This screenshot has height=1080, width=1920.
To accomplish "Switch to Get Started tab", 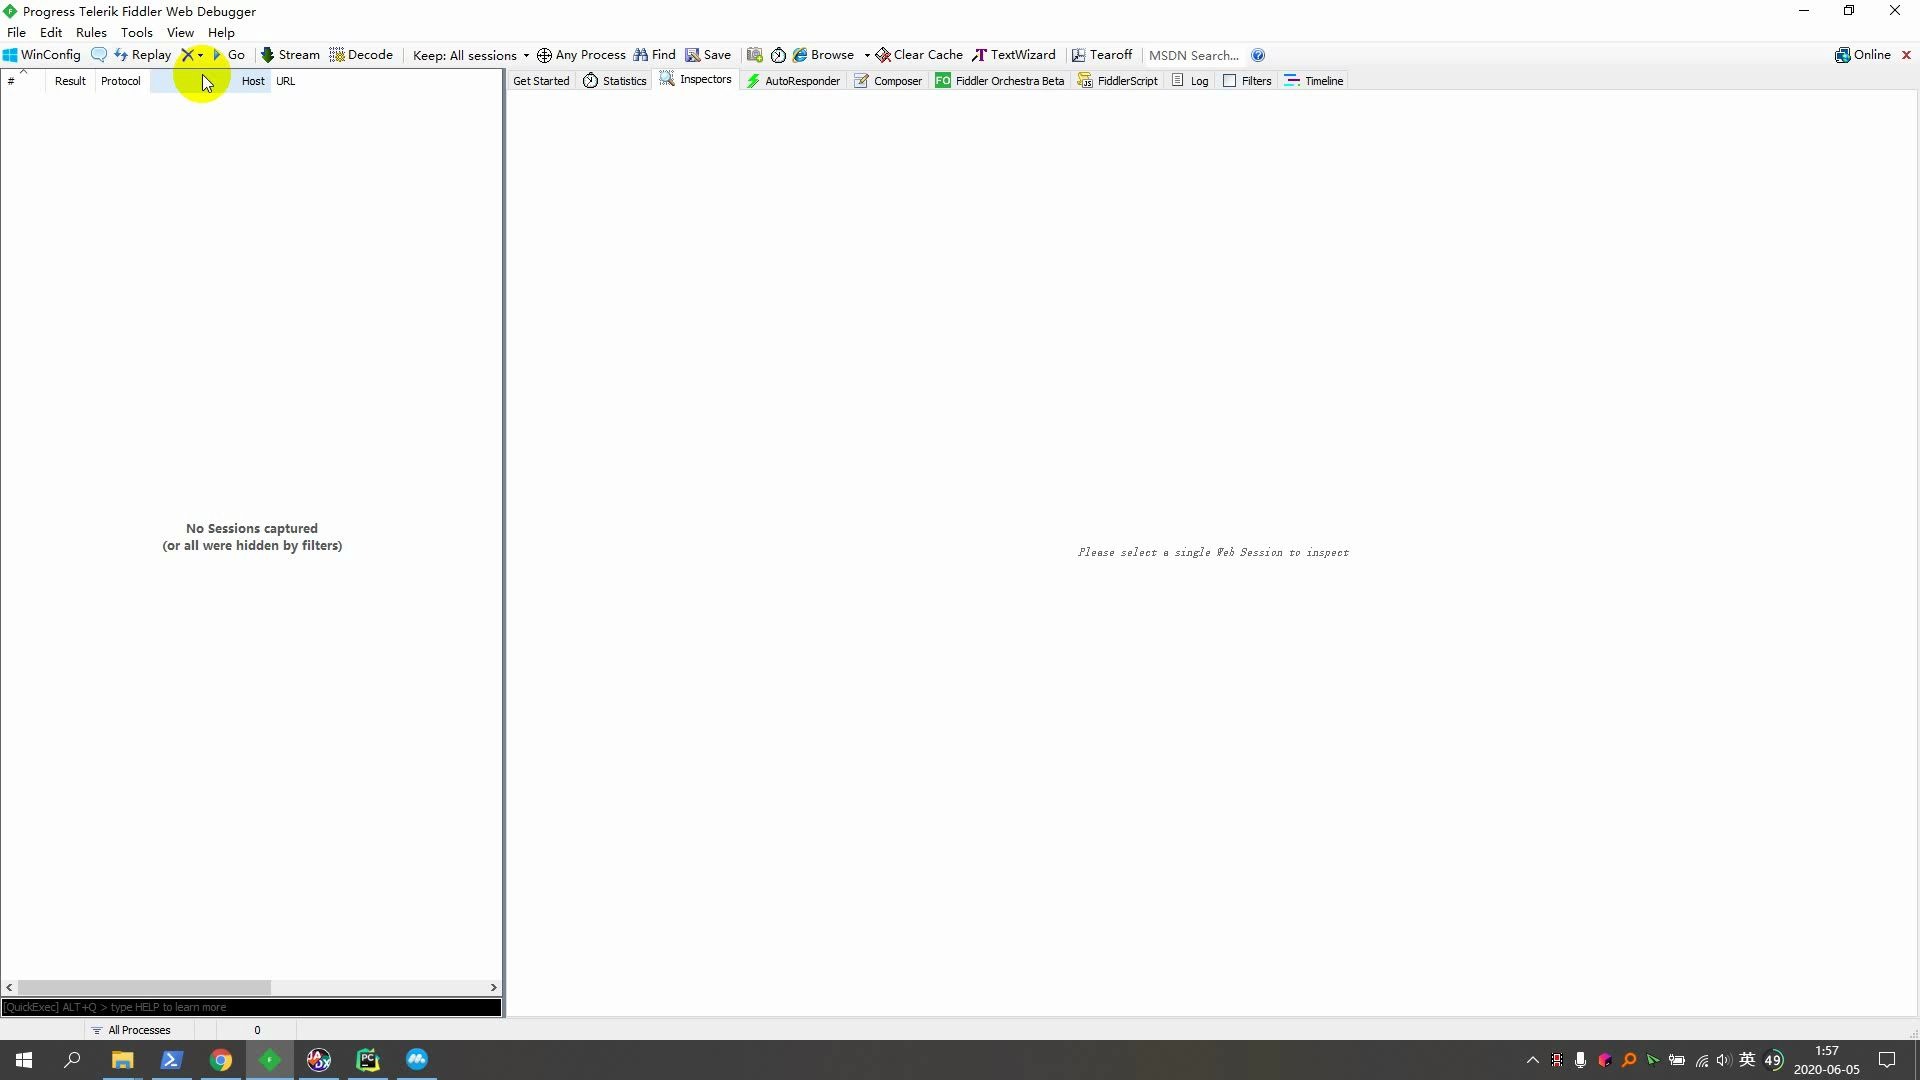I will pyautogui.click(x=541, y=81).
